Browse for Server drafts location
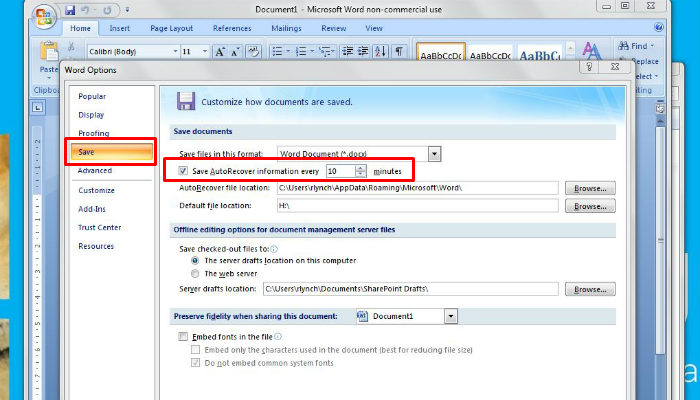The height and width of the screenshot is (400, 700). (x=590, y=289)
